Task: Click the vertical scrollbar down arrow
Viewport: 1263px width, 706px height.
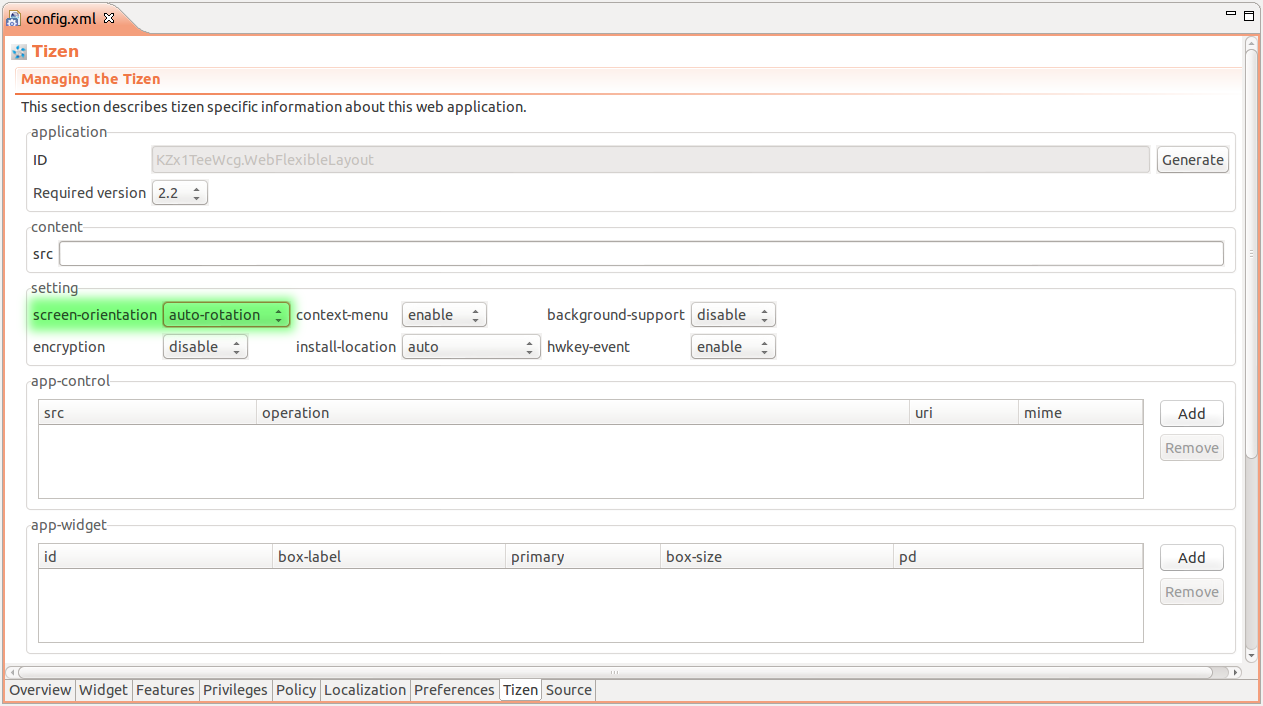Action: 1250,656
